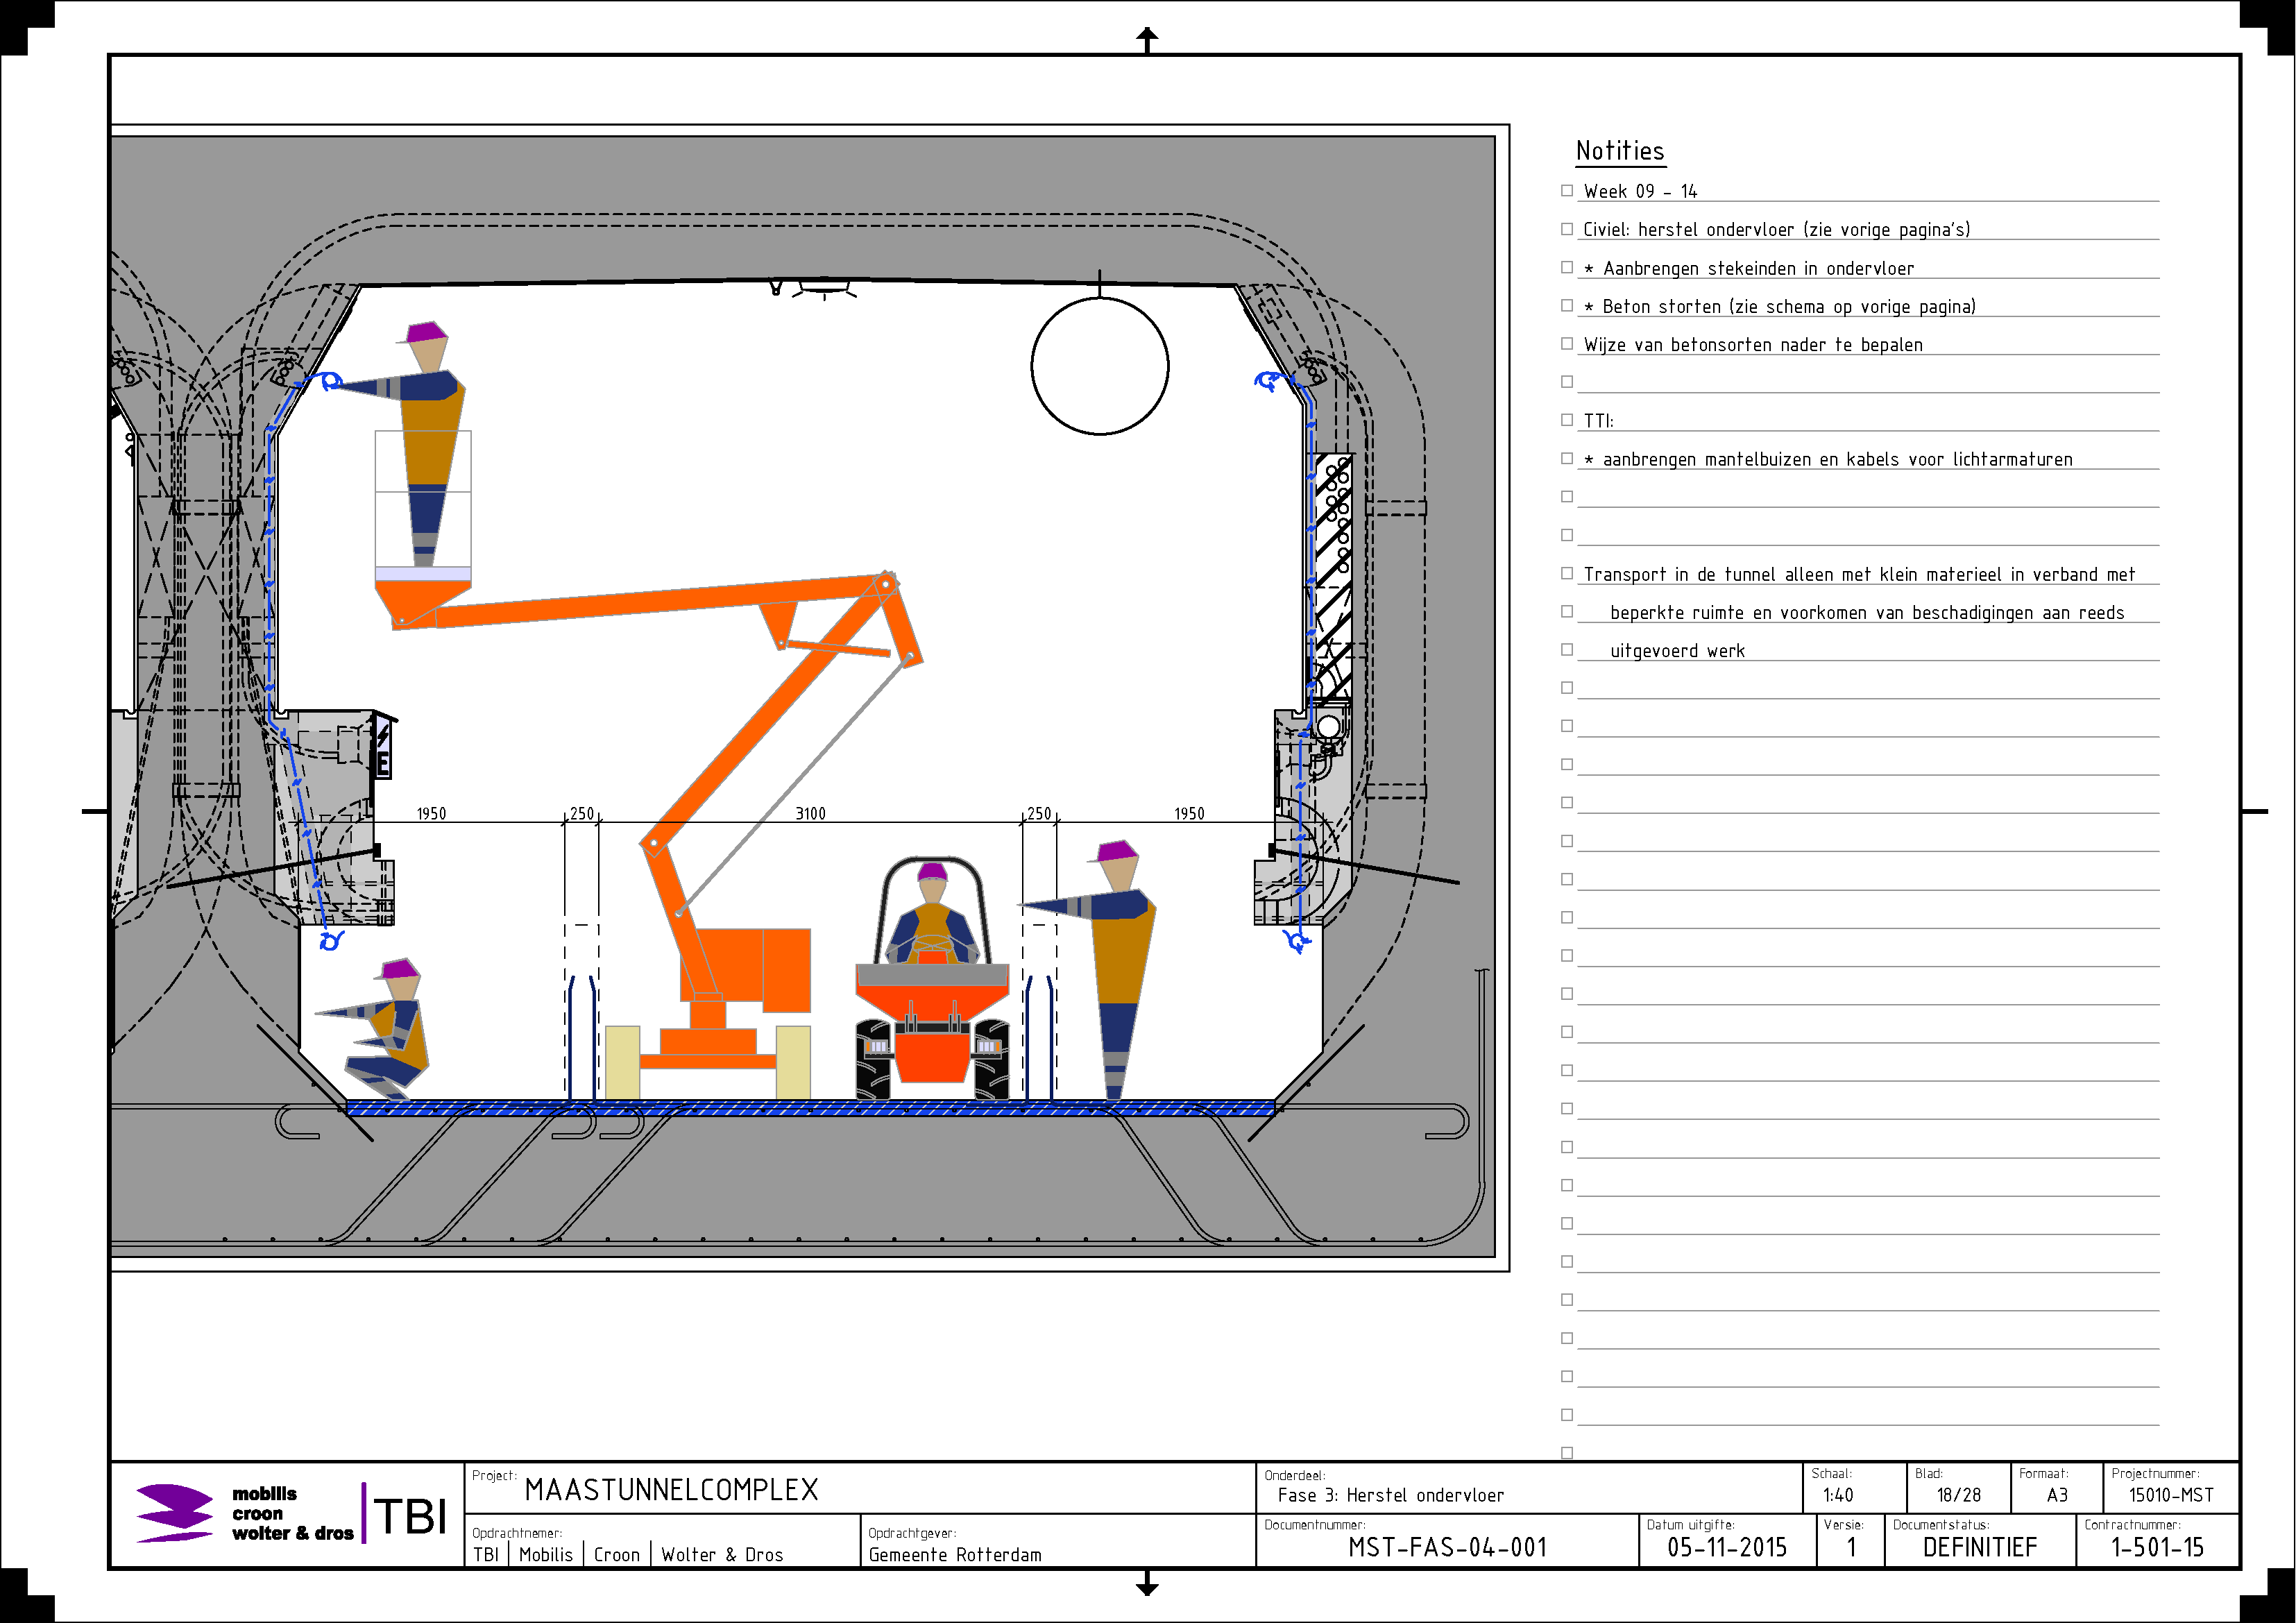This screenshot has height=1623, width=2296.
Task: Click the top center arrow marker
Action: (1147, 39)
